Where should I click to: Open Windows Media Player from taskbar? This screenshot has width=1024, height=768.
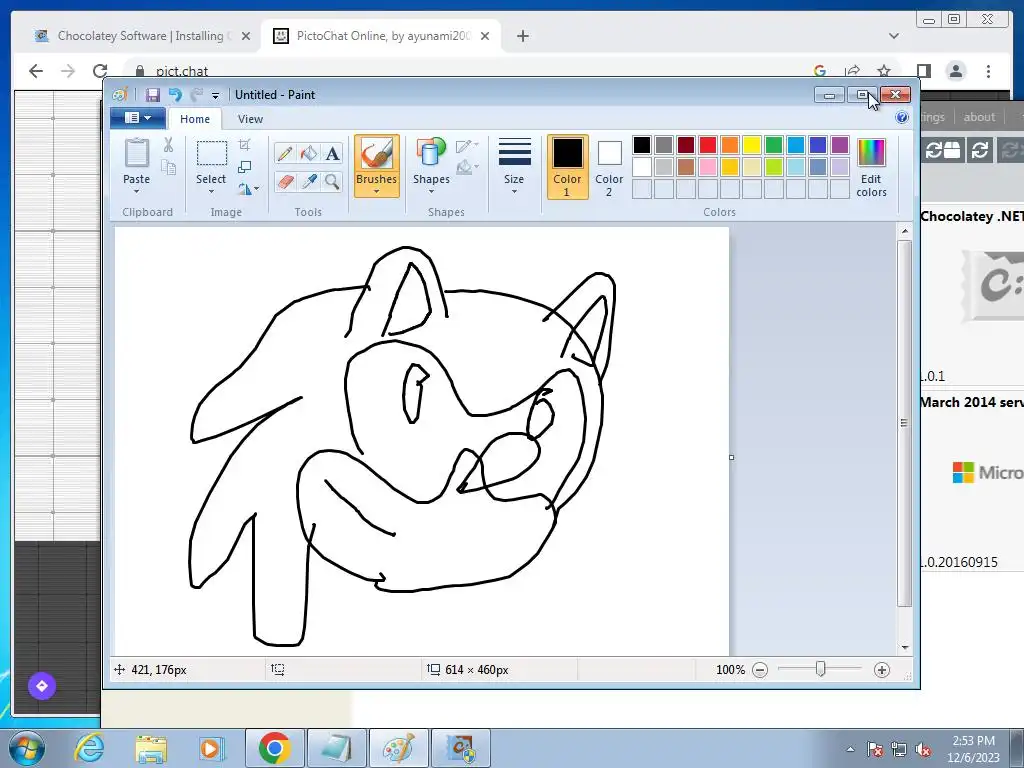pos(212,748)
